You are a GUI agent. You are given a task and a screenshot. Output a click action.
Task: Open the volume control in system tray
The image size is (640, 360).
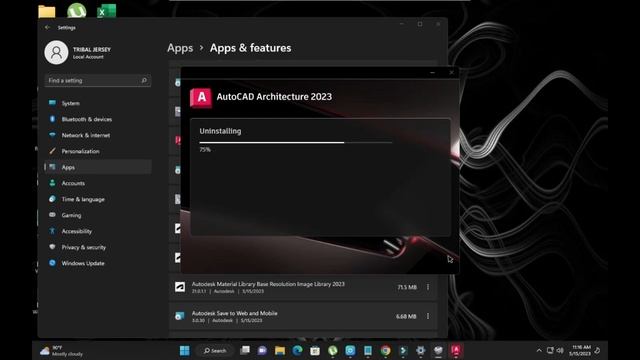point(560,351)
